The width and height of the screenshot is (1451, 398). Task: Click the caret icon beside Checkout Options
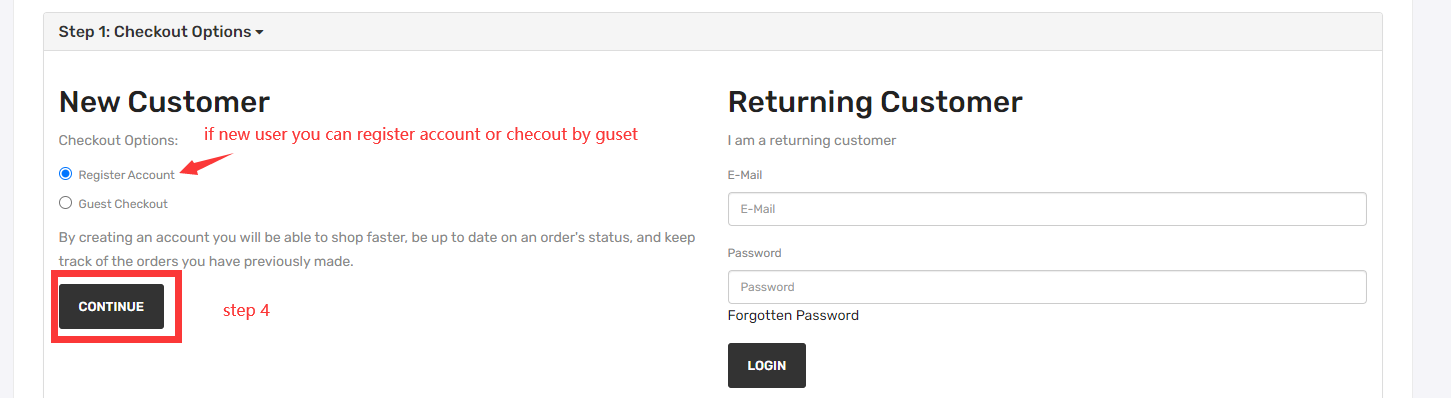tap(260, 32)
